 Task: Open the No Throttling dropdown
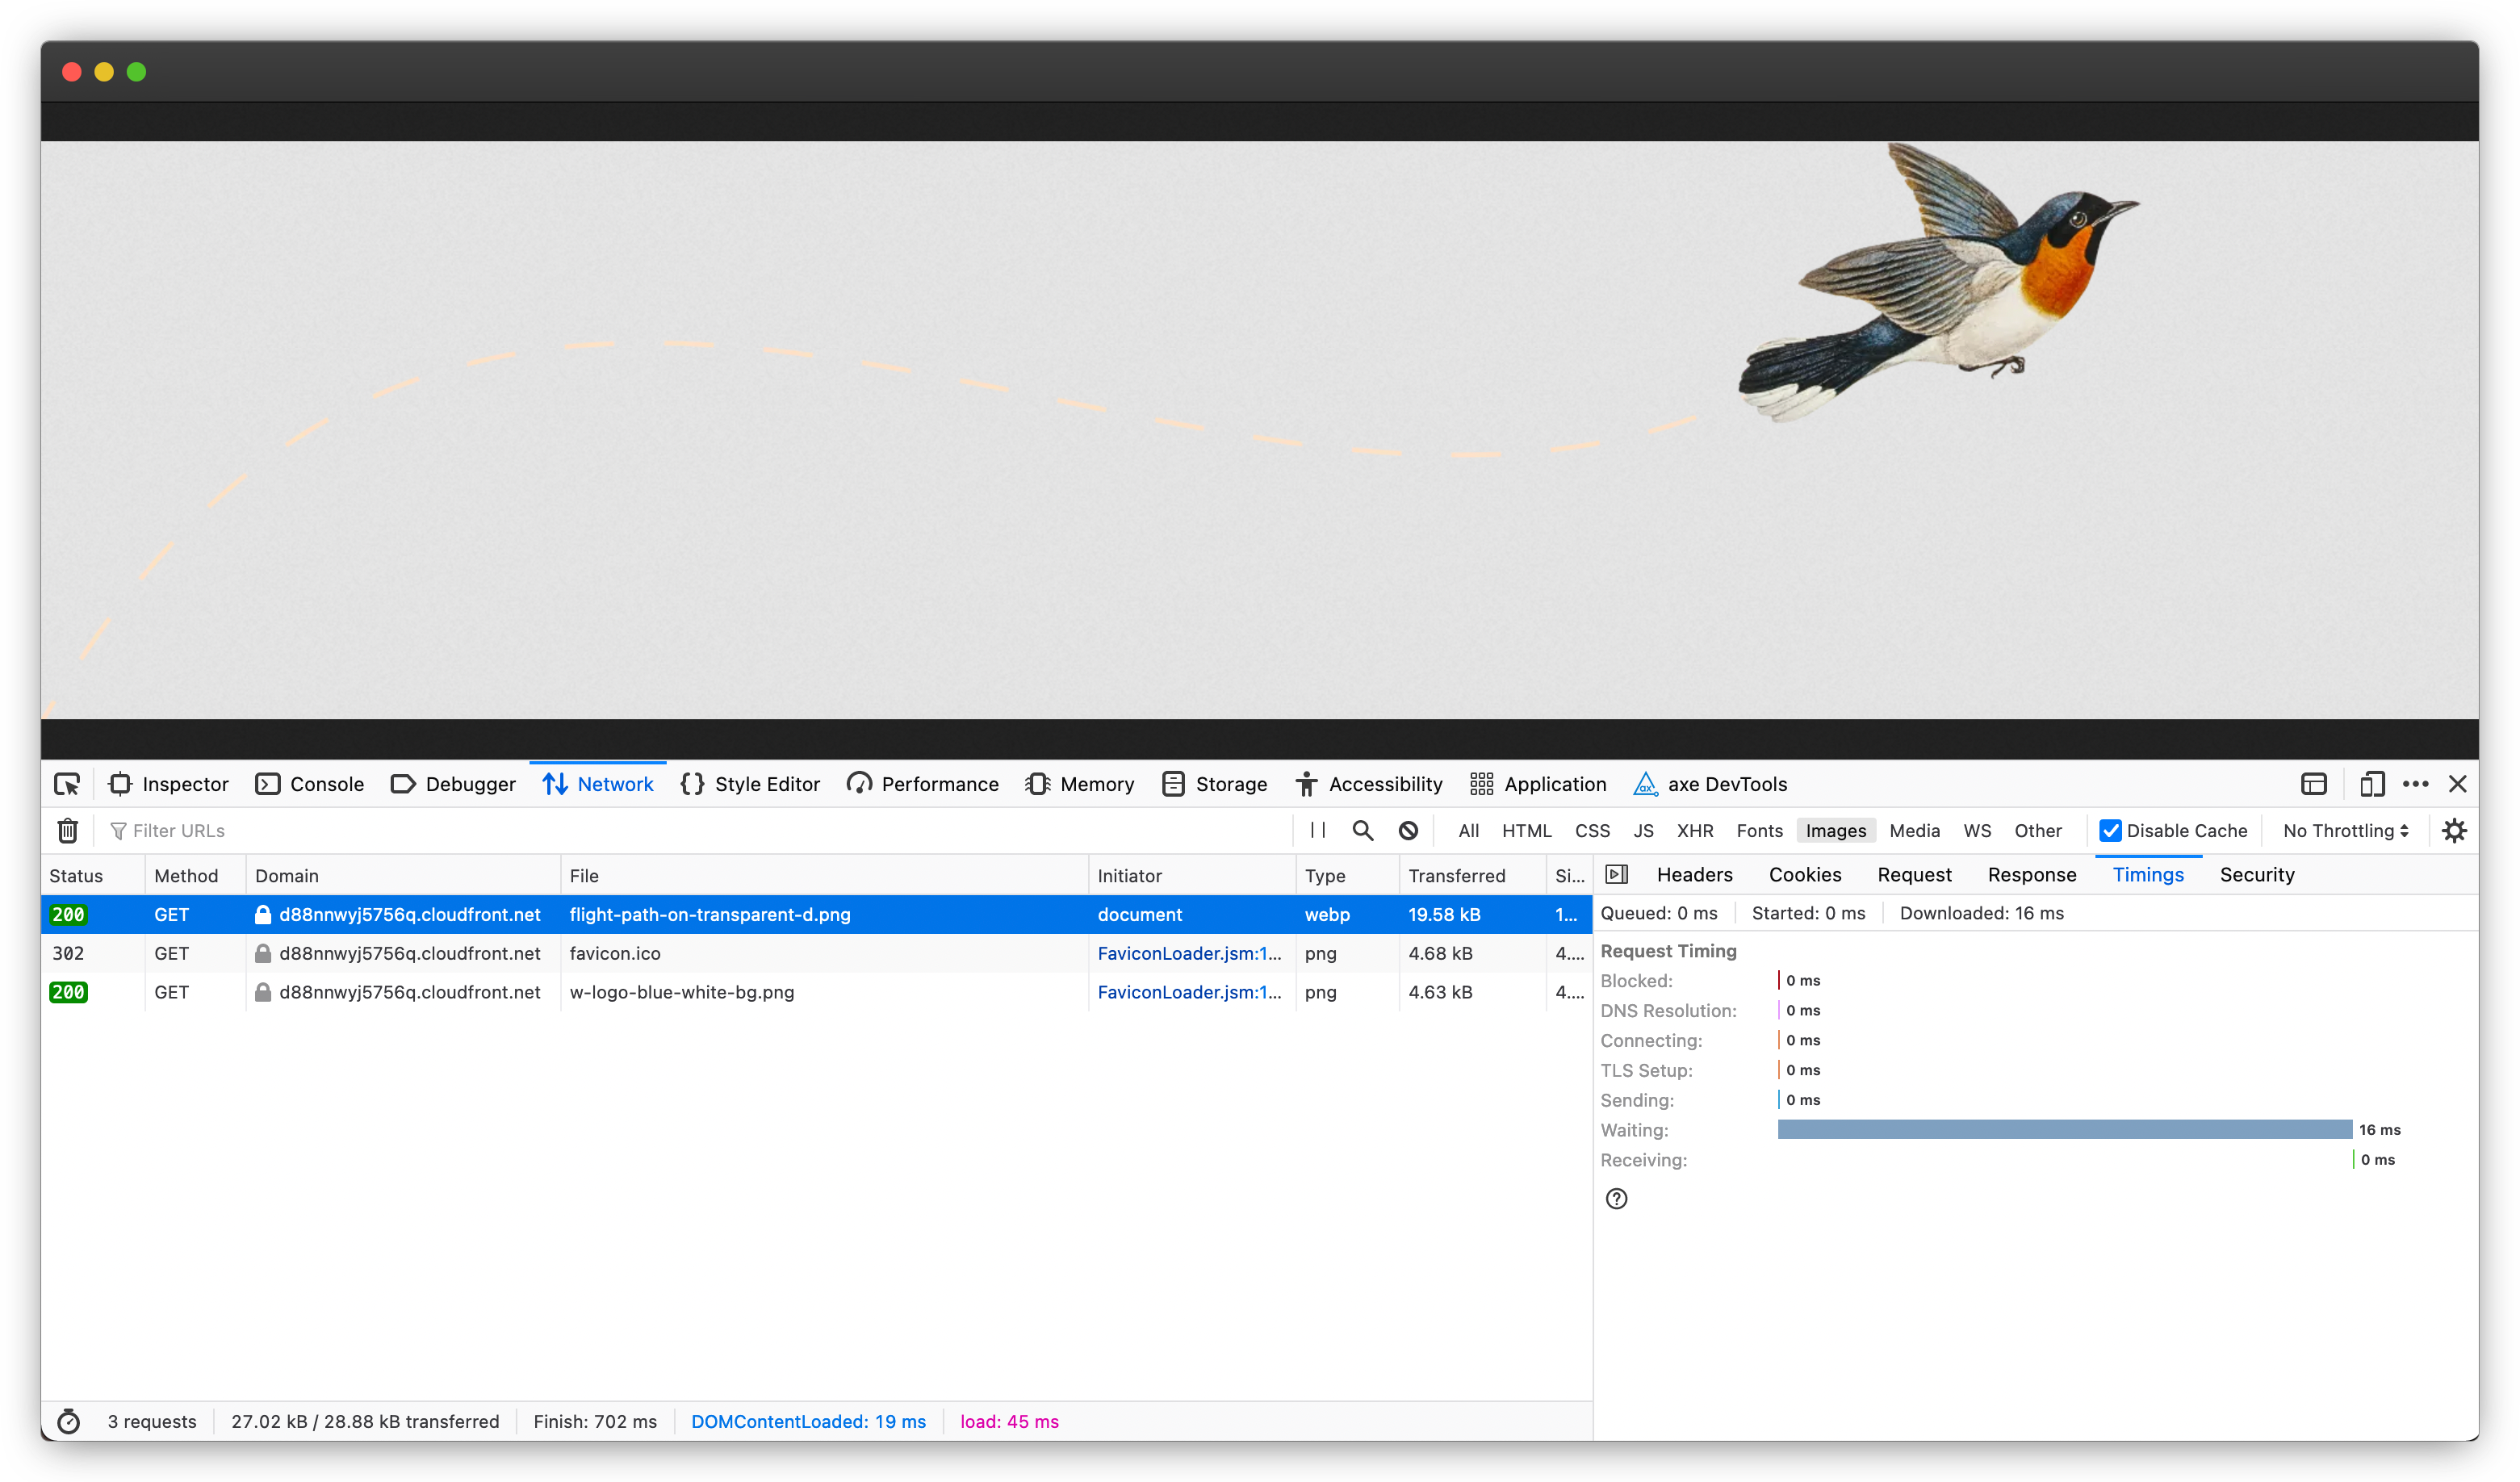click(x=2346, y=829)
